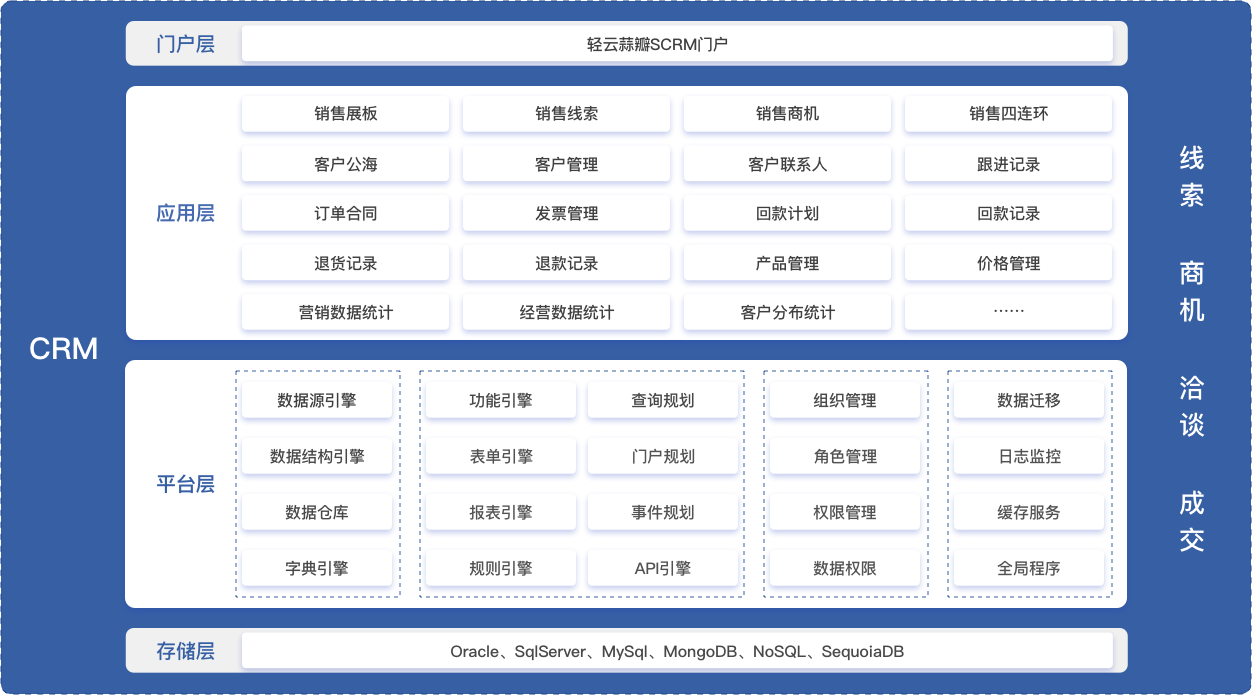Open the 权限管理 box
The image size is (1252, 695).
(845, 511)
